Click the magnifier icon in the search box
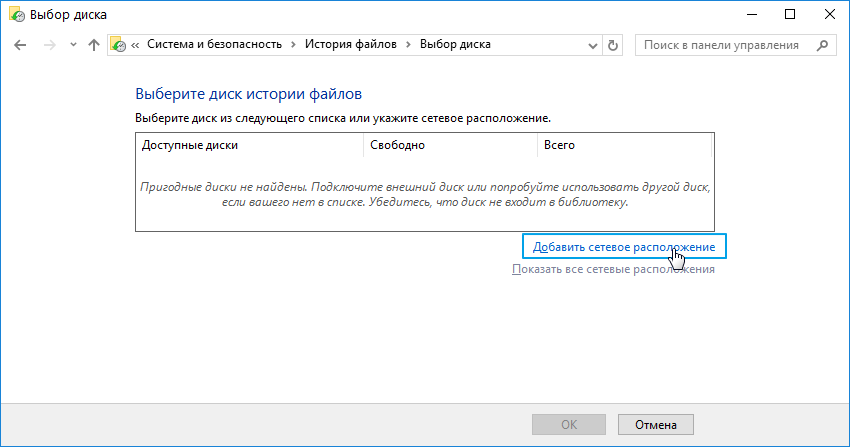This screenshot has width=850, height=447. [821, 45]
